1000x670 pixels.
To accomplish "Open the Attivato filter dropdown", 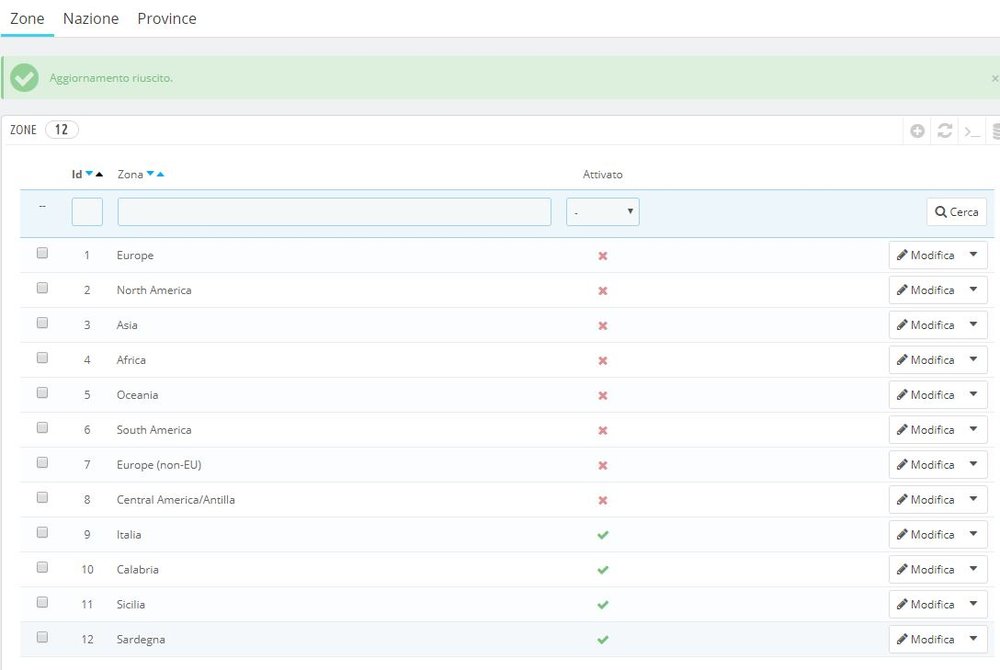I will pos(603,212).
